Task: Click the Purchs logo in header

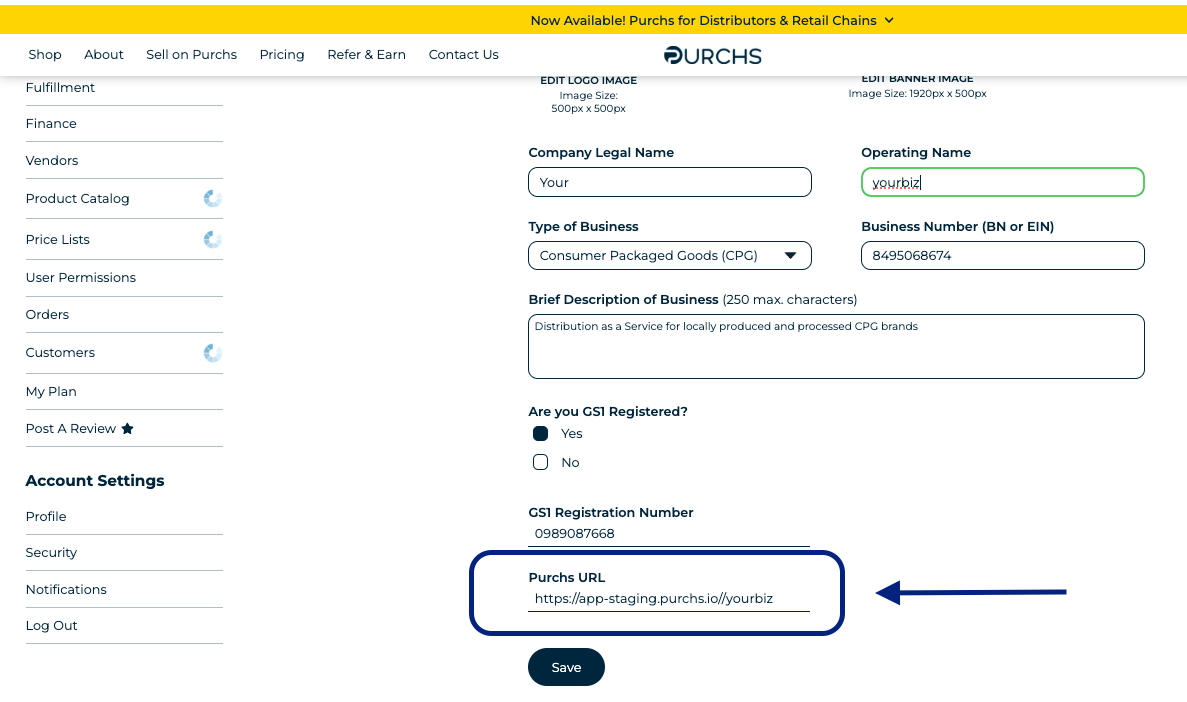Action: [x=712, y=55]
